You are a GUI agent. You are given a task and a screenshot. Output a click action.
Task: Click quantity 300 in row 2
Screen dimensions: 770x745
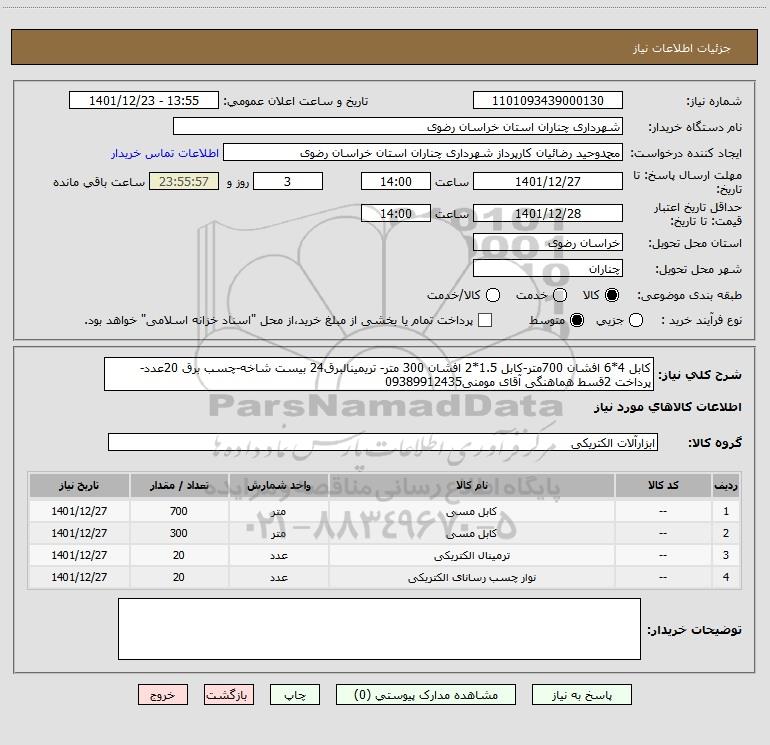tap(179, 533)
